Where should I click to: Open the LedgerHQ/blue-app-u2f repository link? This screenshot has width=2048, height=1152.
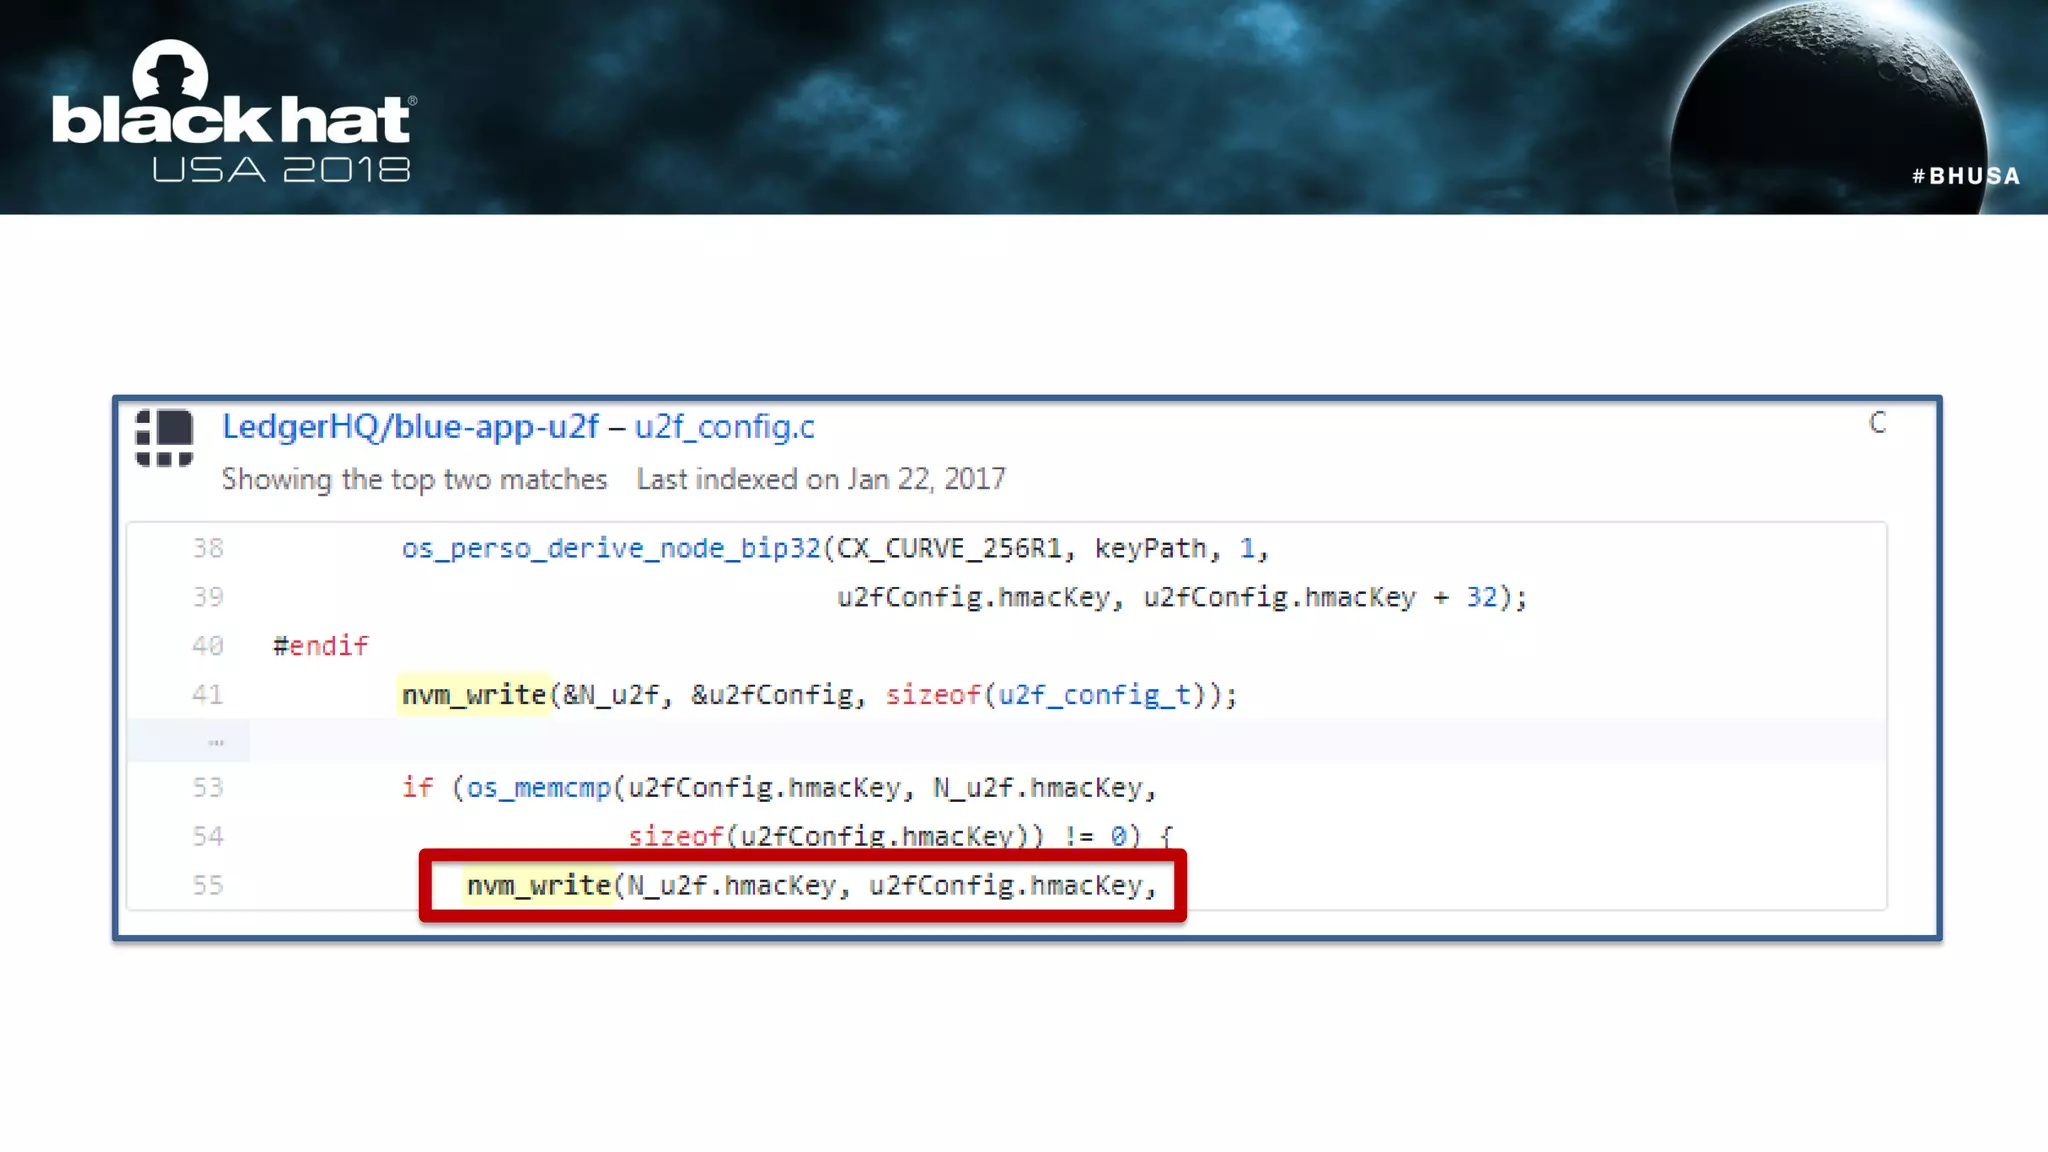point(410,427)
